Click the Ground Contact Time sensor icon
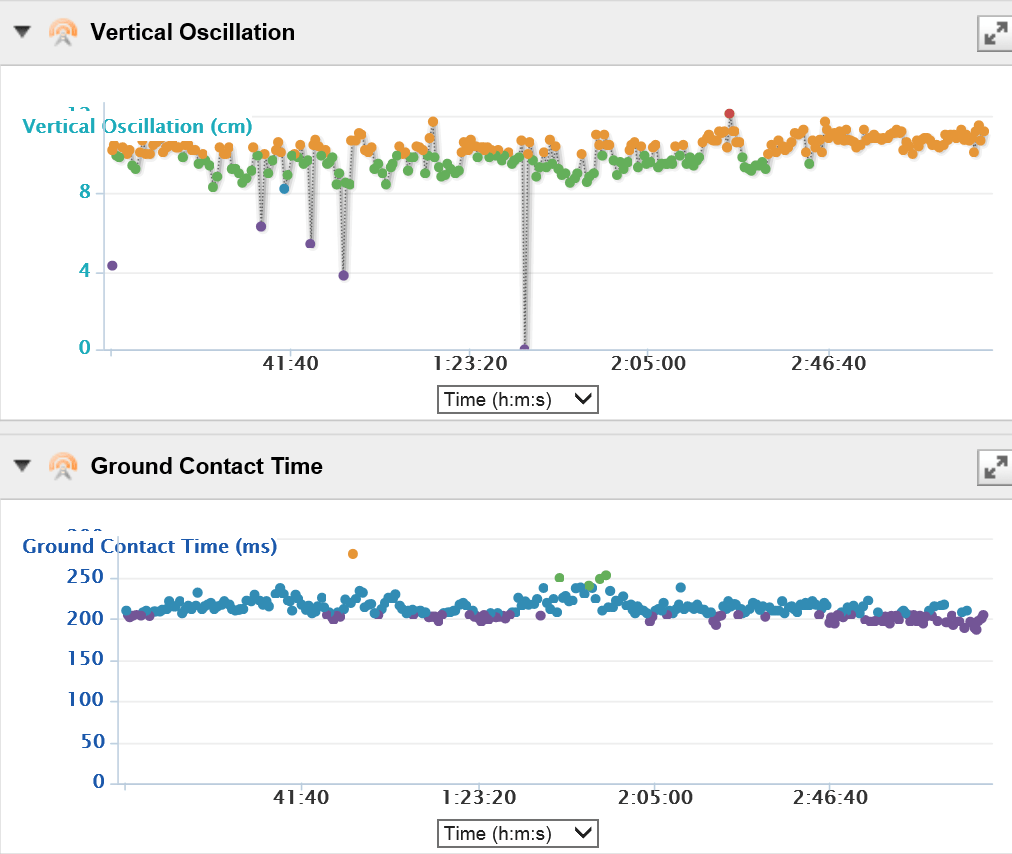 point(62,466)
